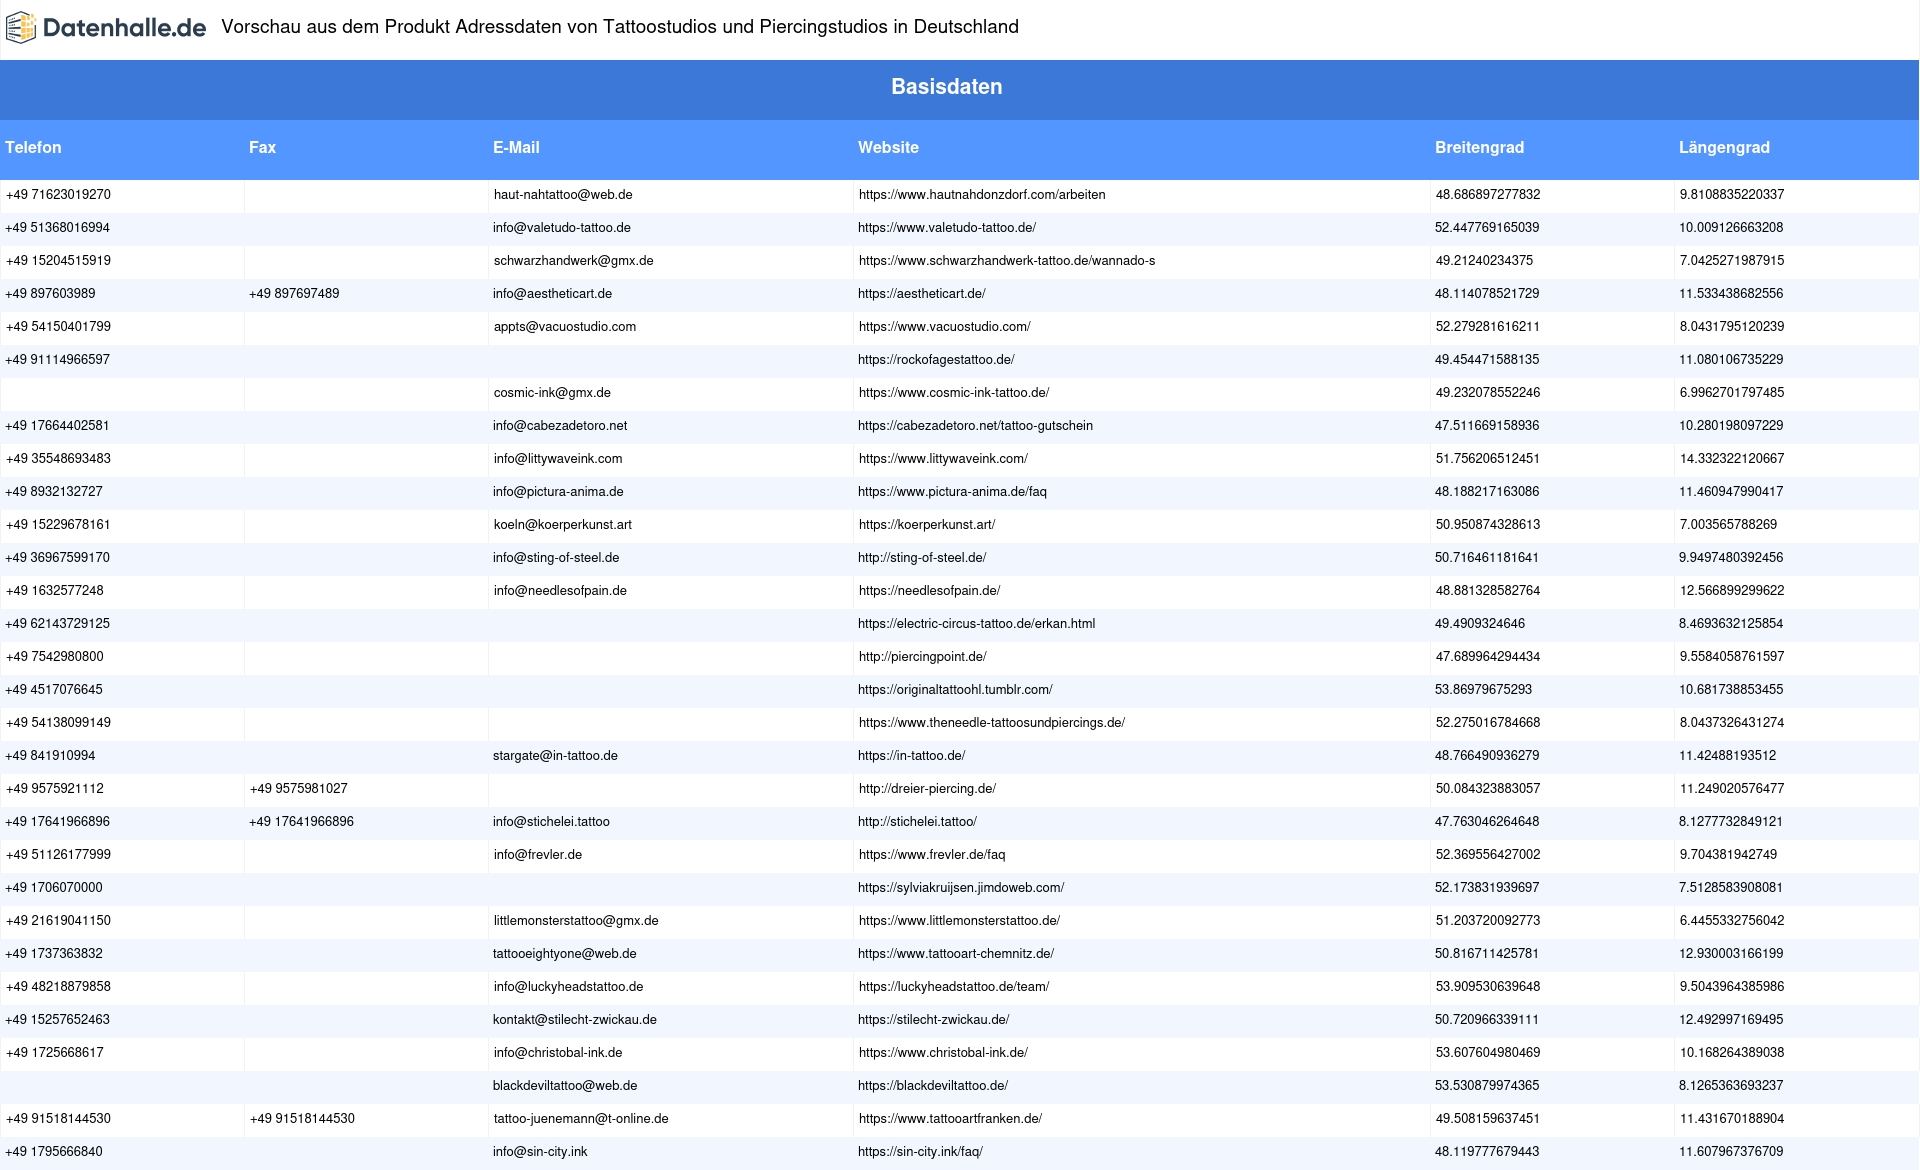Open the dreier-piercing.de website link

(x=927, y=789)
